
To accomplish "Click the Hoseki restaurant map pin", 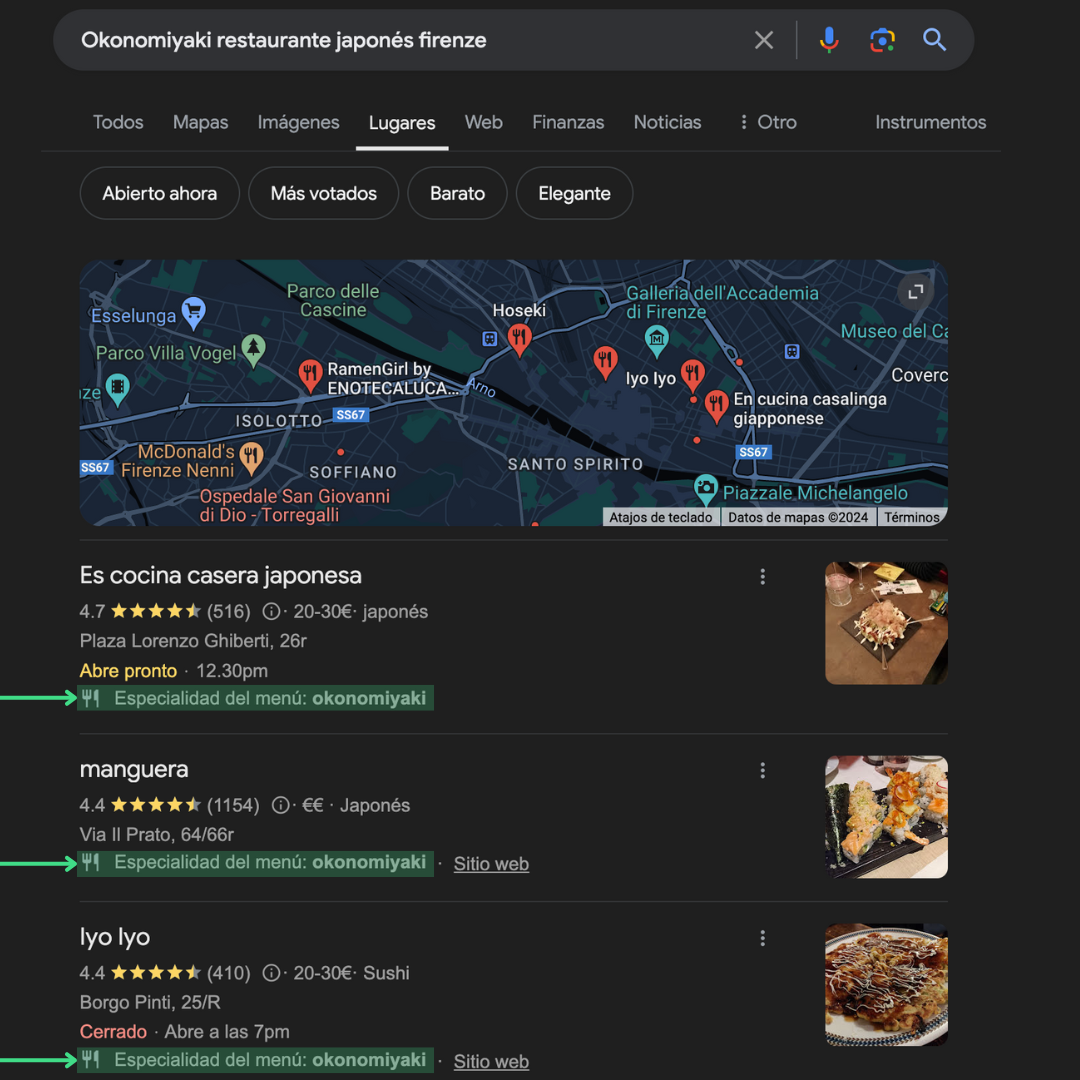I will 519,340.
